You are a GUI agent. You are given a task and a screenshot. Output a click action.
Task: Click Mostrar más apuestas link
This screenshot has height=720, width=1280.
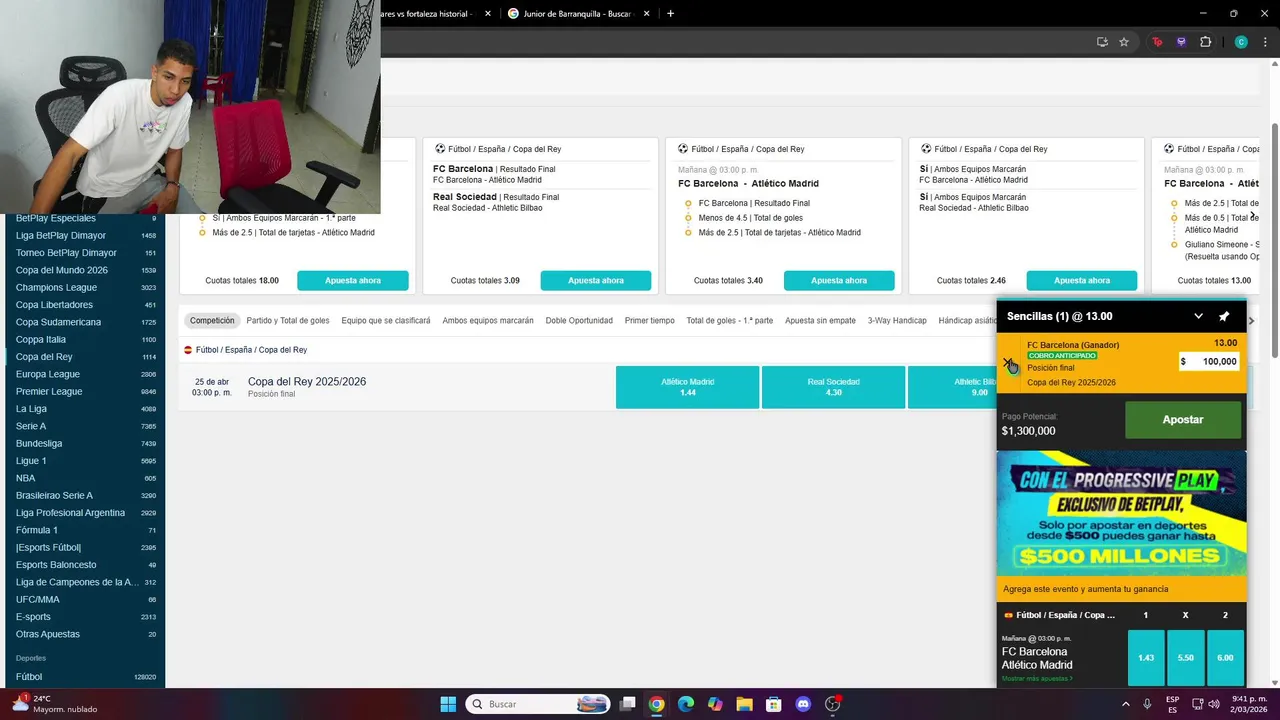pyautogui.click(x=1037, y=679)
